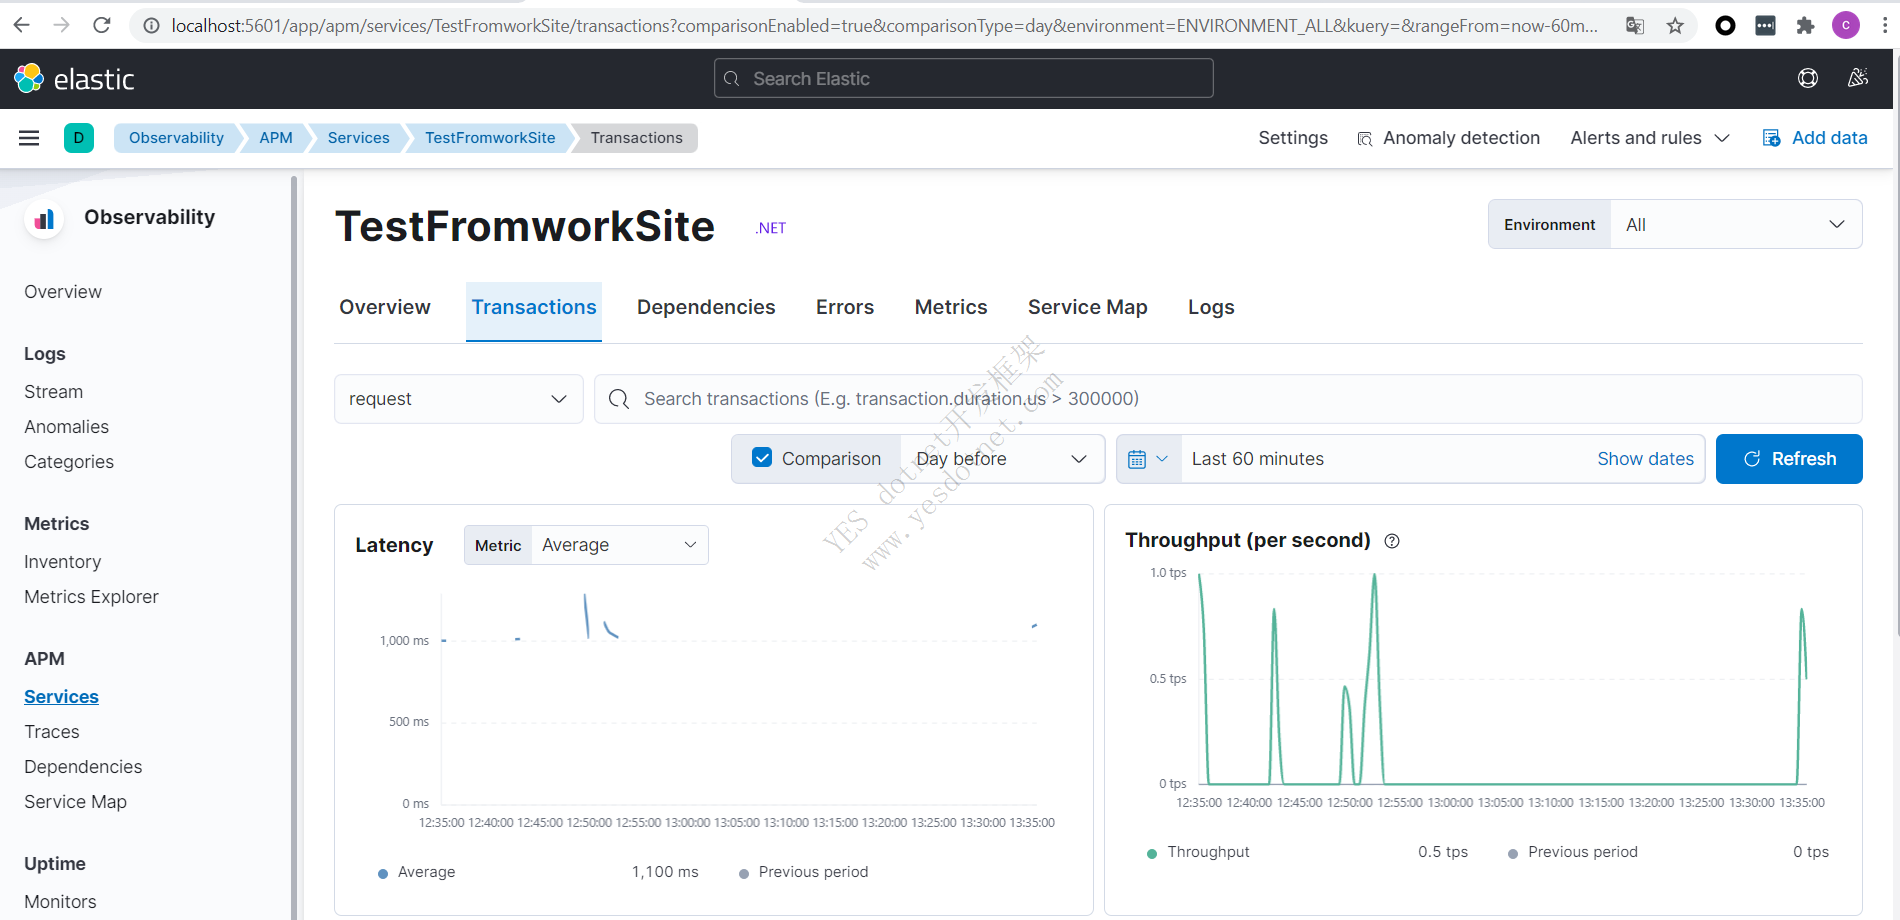The height and width of the screenshot is (920, 1900).
Task: Switch to the Logs tab
Action: 1211,307
